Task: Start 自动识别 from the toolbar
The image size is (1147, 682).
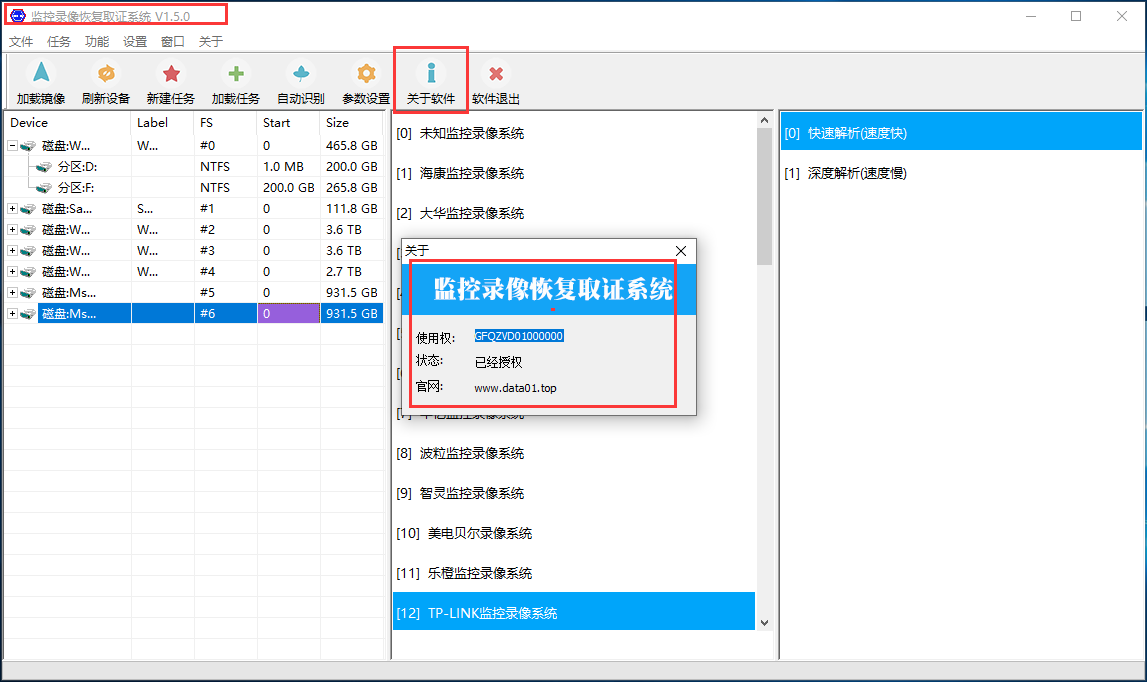Action: [x=300, y=75]
